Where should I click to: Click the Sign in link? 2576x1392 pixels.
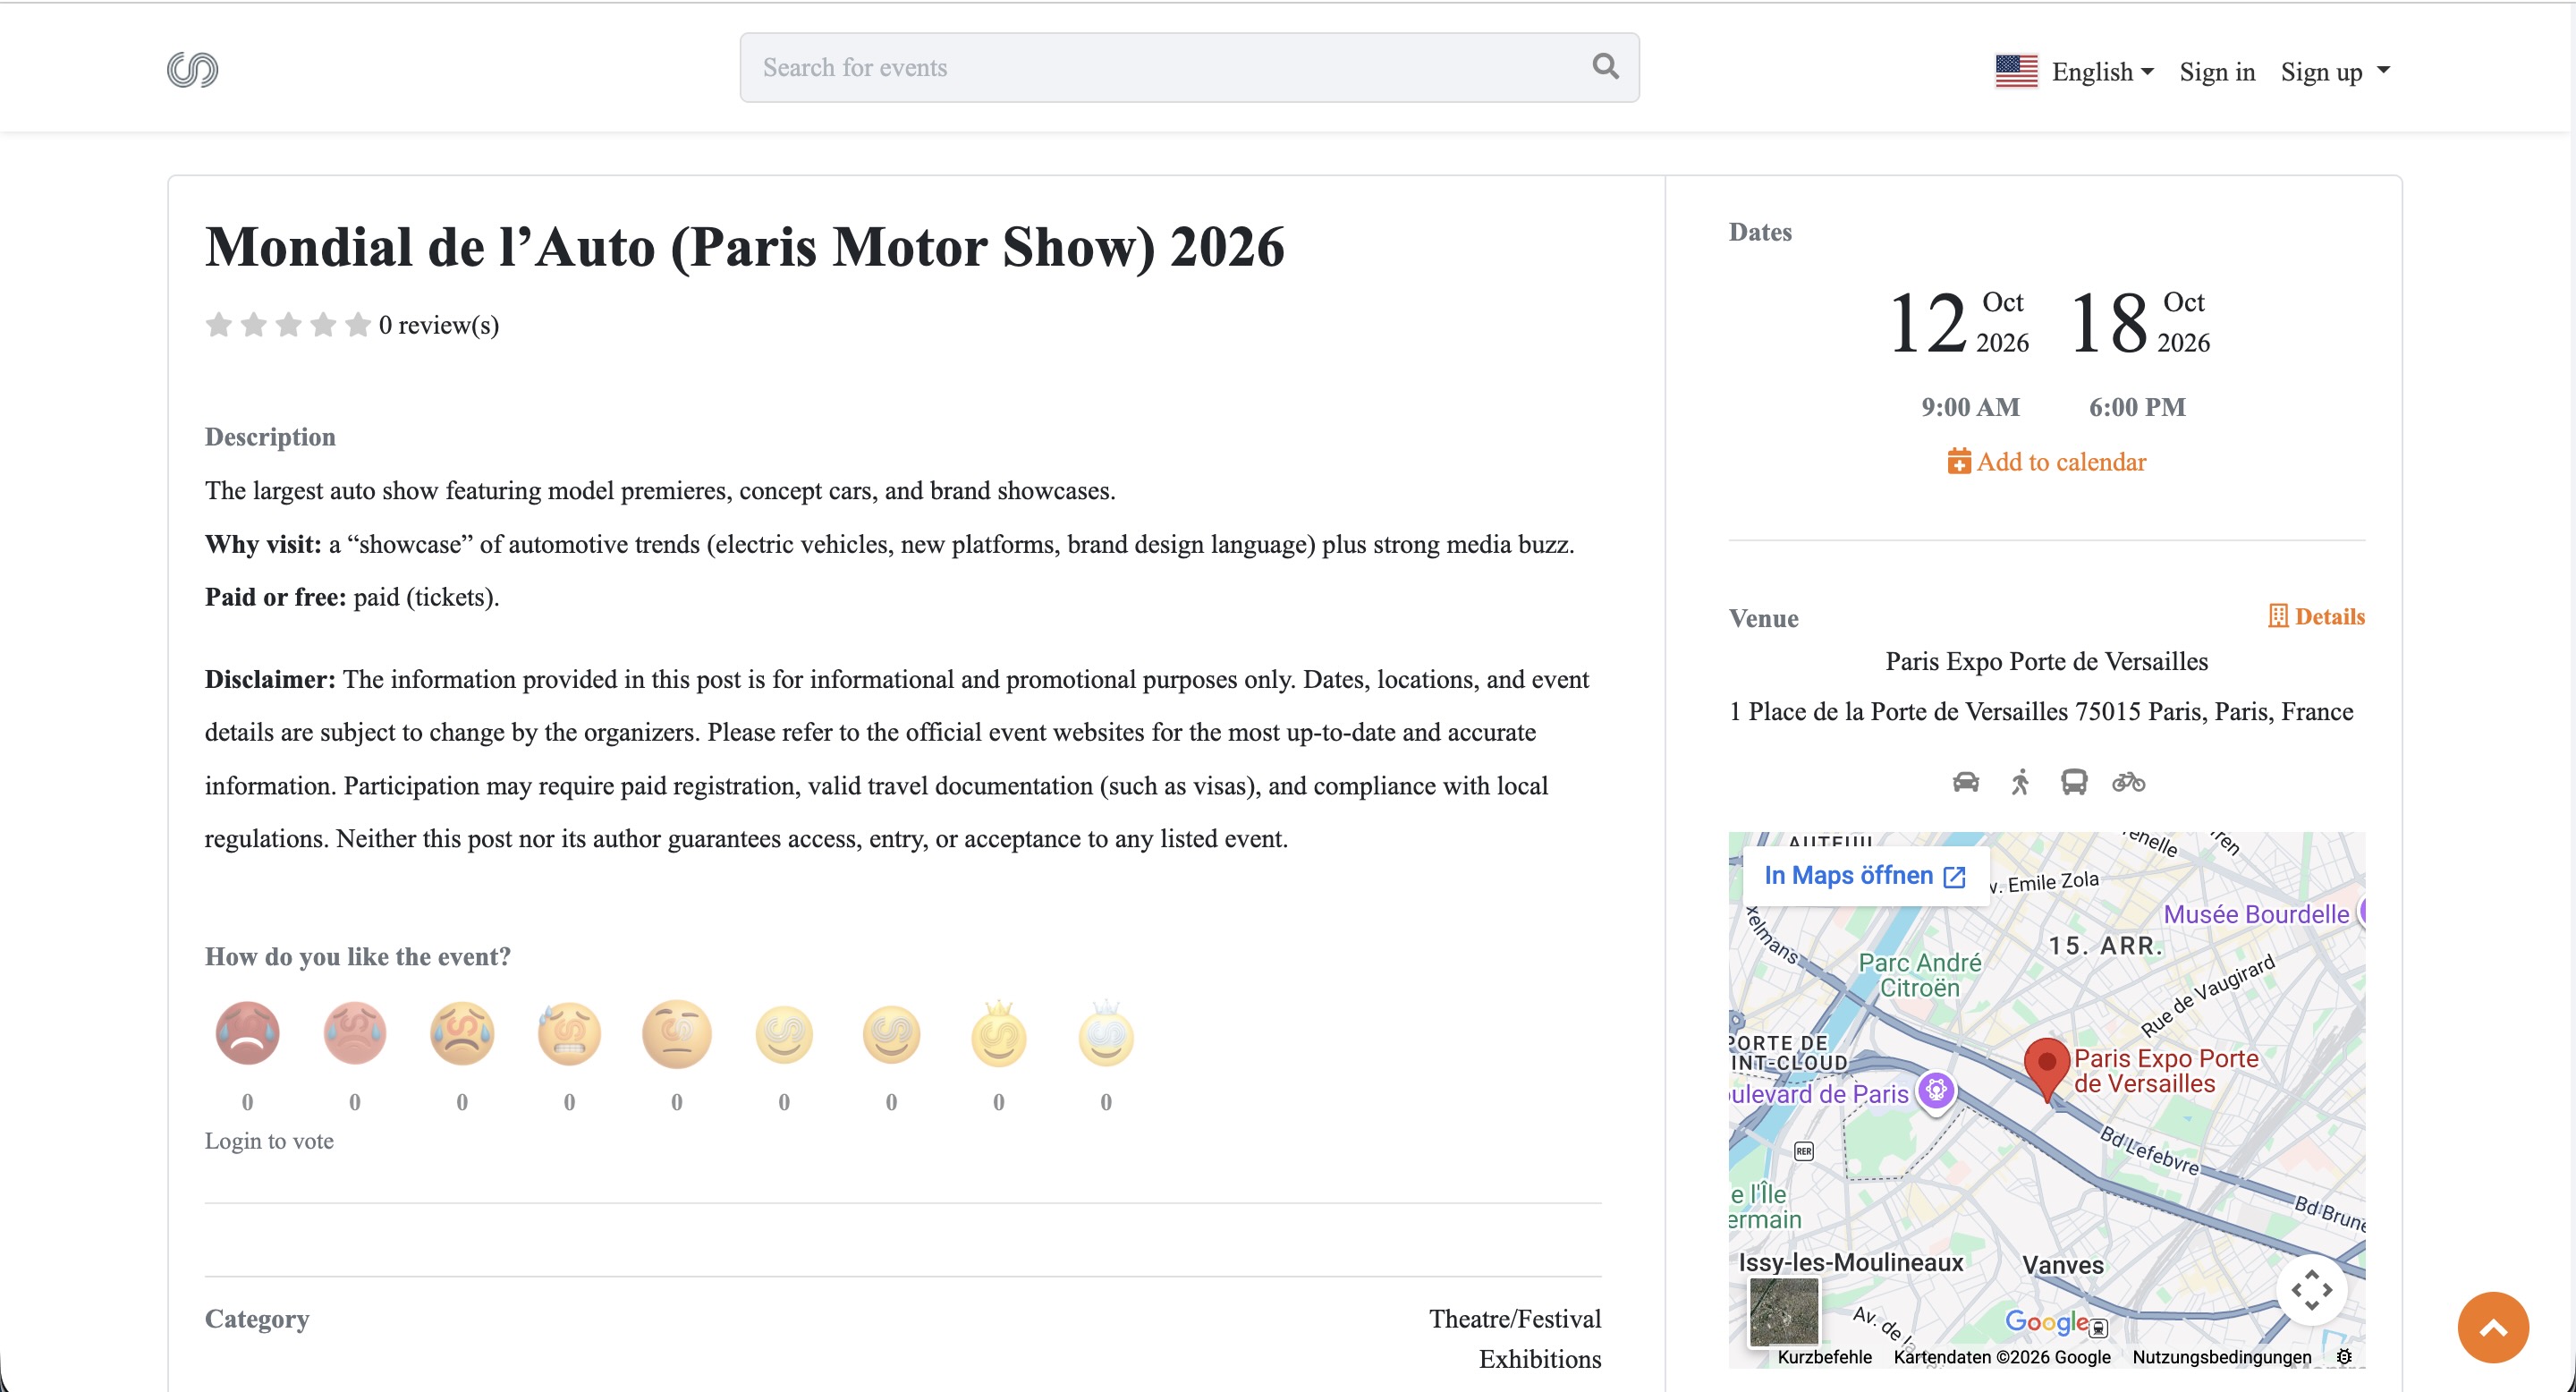click(2217, 72)
